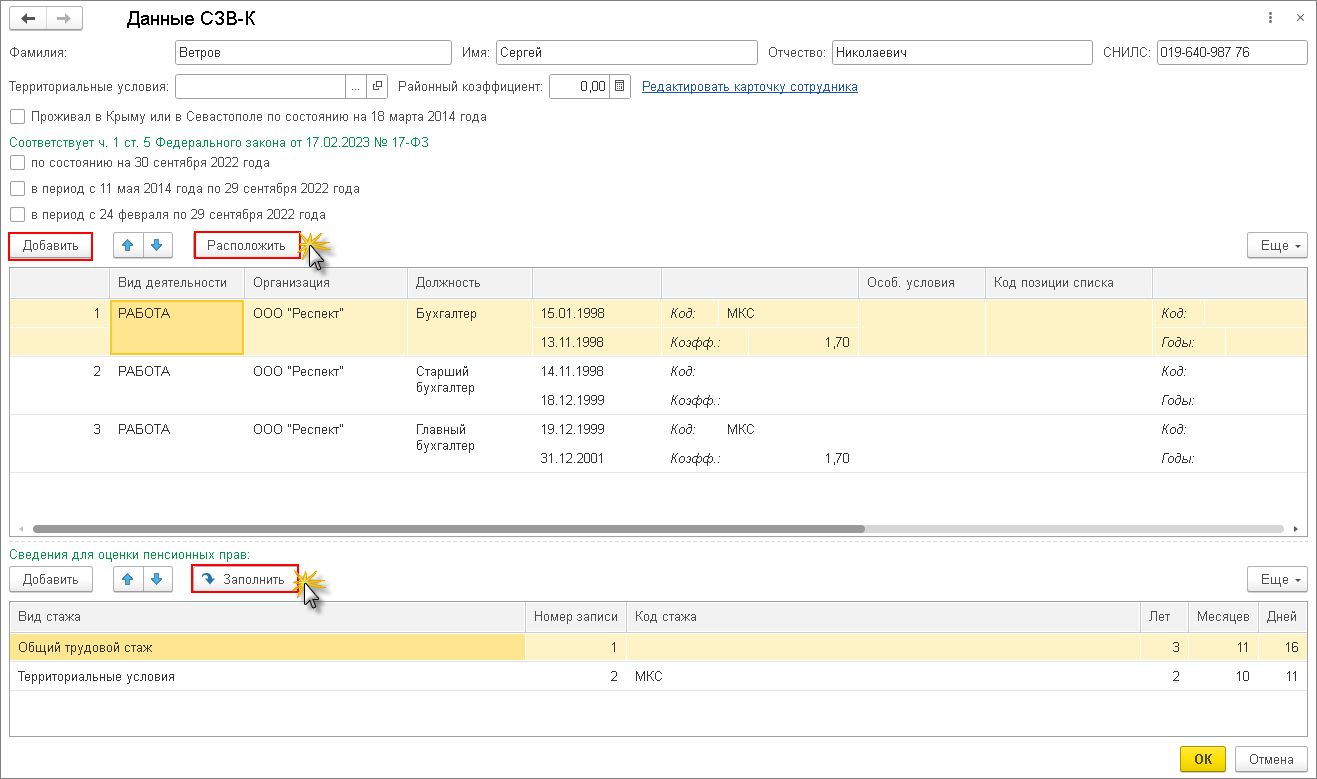Click the Расположить button
The height and width of the screenshot is (779, 1317).
[x=246, y=245]
